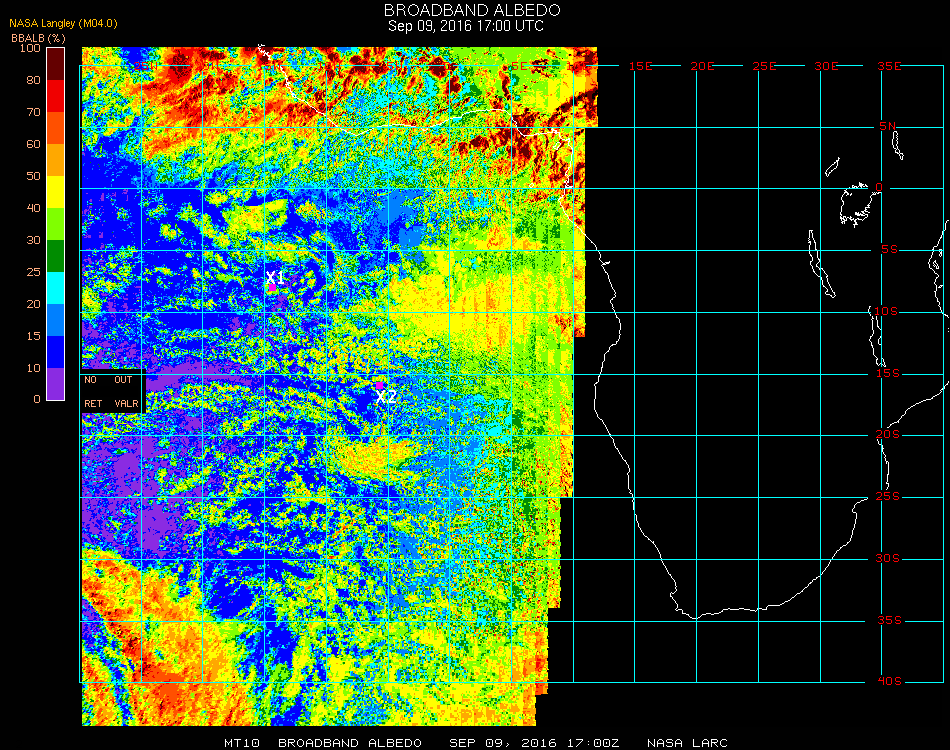Choose the dark green 25-30 colorbar swatch

56,256
